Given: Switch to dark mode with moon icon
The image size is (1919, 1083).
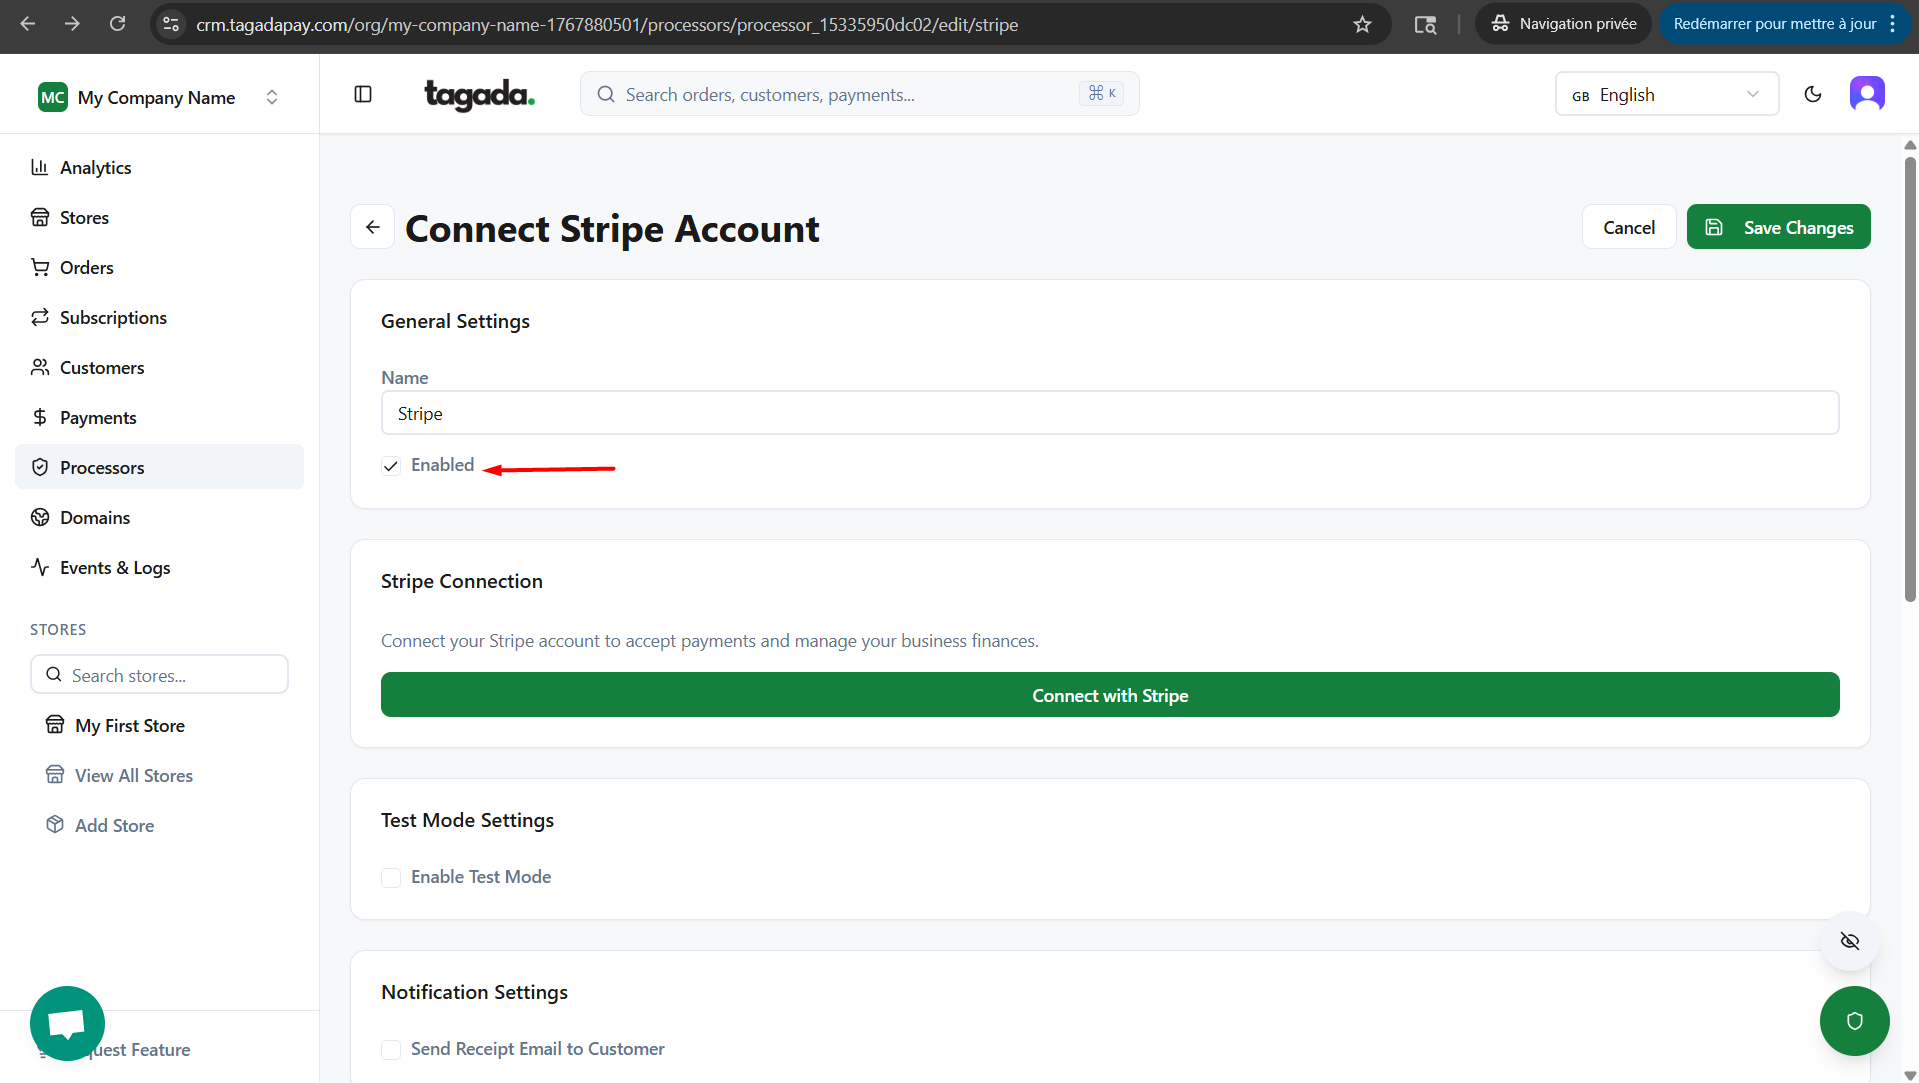Looking at the screenshot, I should (x=1812, y=94).
